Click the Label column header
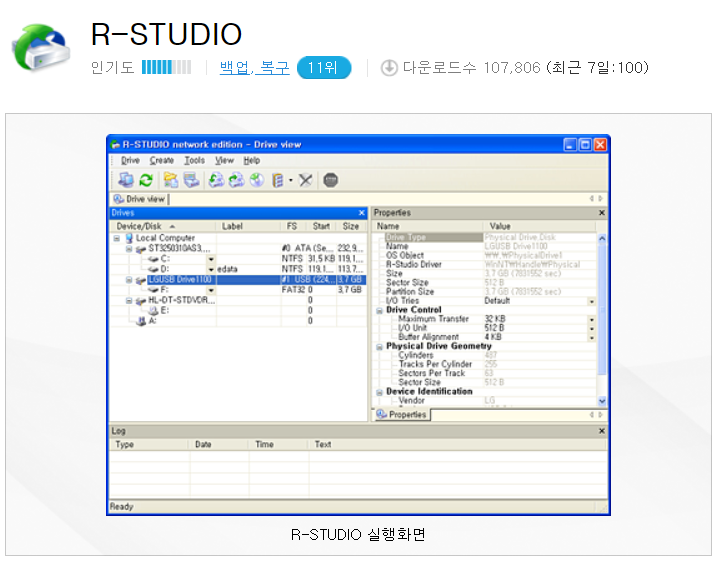This screenshot has height=561, width=719. point(248,226)
